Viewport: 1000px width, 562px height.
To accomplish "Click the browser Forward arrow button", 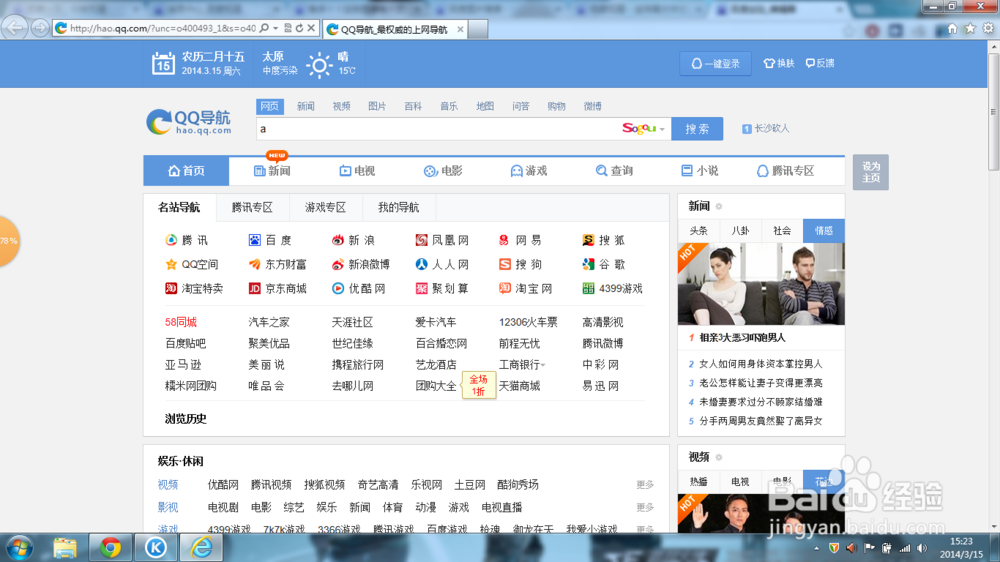I will 40,28.
